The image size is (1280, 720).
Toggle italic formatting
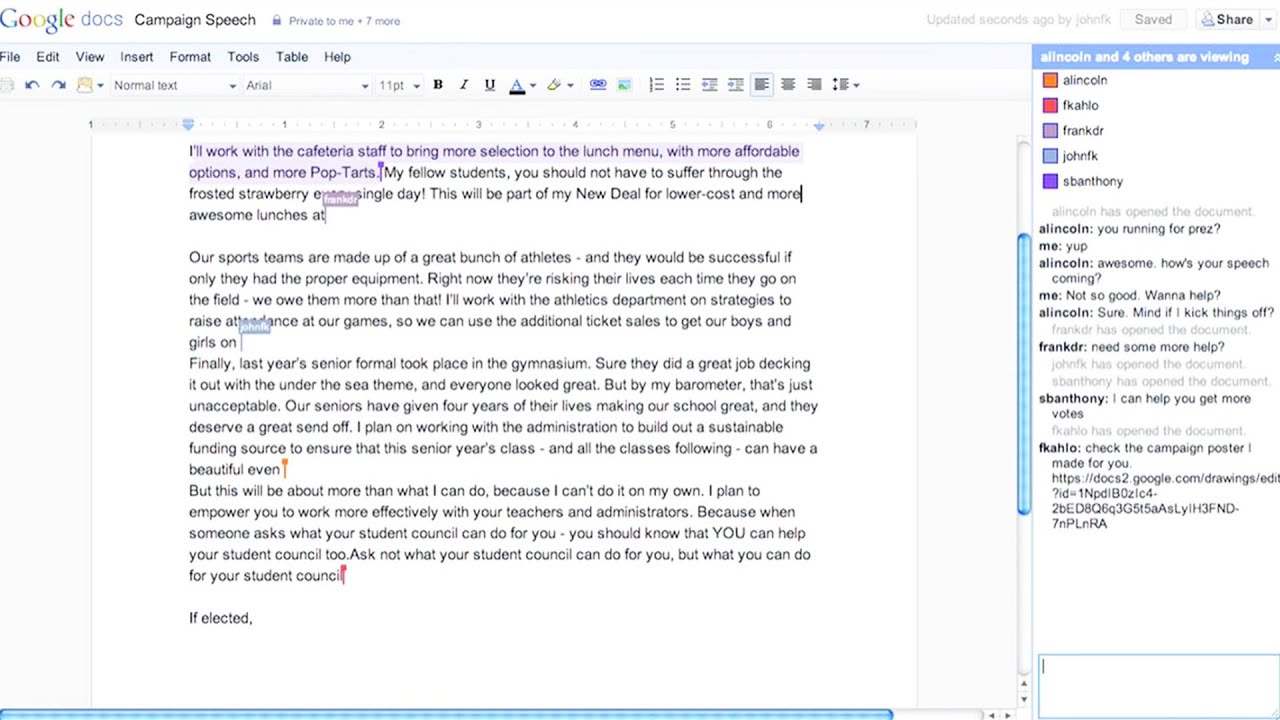[463, 85]
